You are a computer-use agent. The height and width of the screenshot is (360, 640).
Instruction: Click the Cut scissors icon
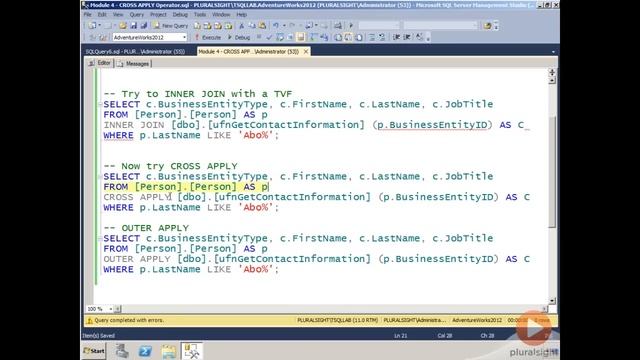241,26
